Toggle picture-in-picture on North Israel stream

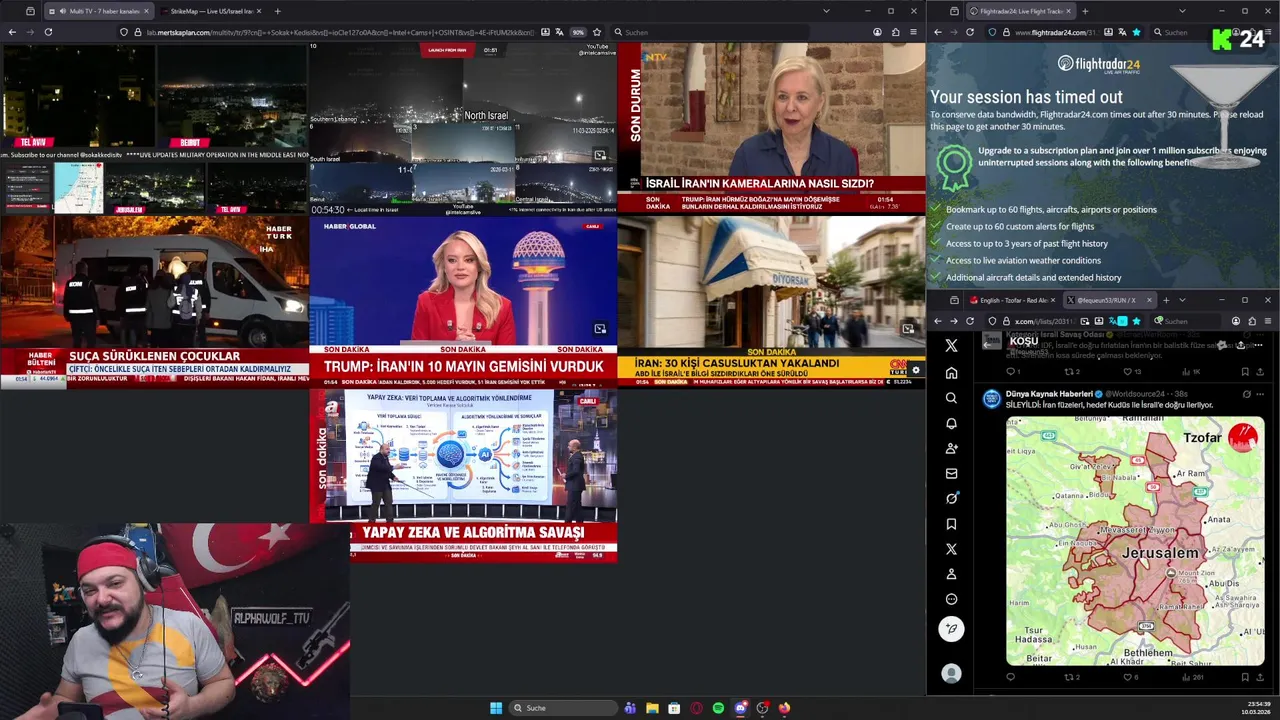(x=600, y=155)
